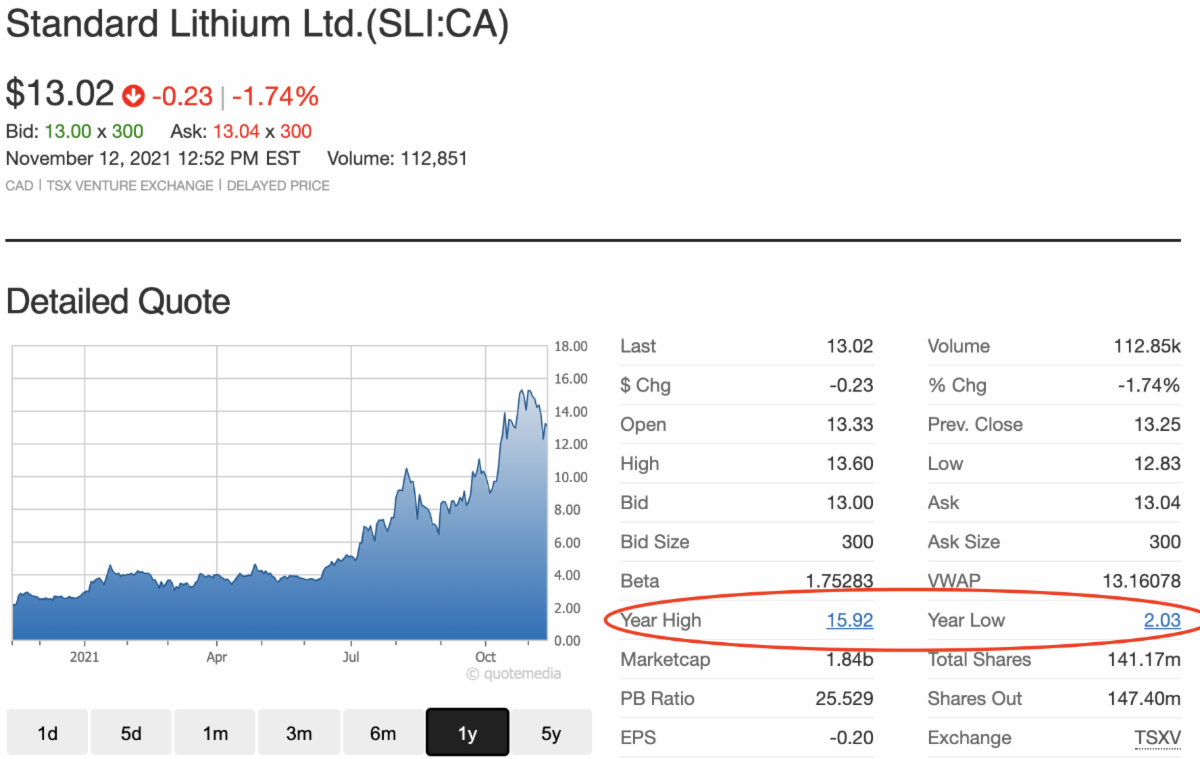This screenshot has height=759, width=1200.
Task: Open the Year High 15.92 link
Action: [x=849, y=620]
